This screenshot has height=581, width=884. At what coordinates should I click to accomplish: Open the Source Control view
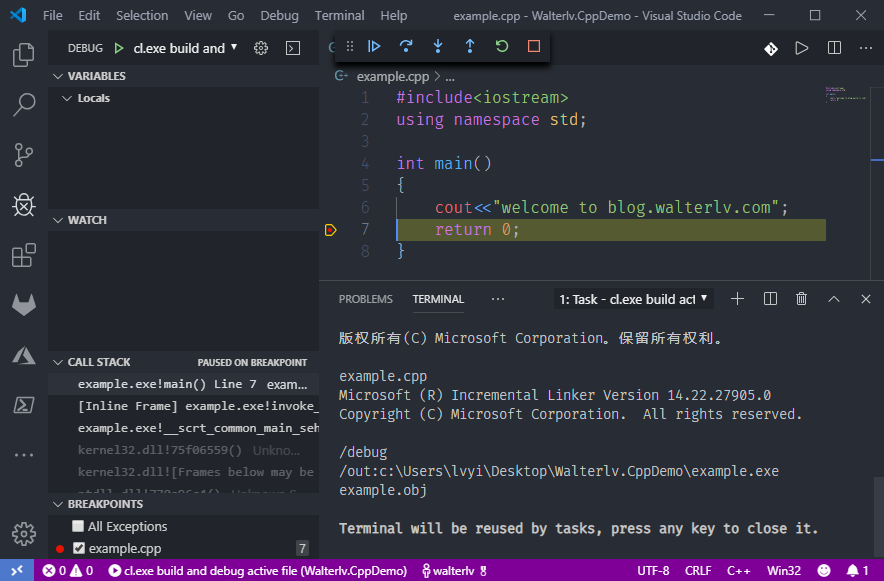click(x=24, y=154)
